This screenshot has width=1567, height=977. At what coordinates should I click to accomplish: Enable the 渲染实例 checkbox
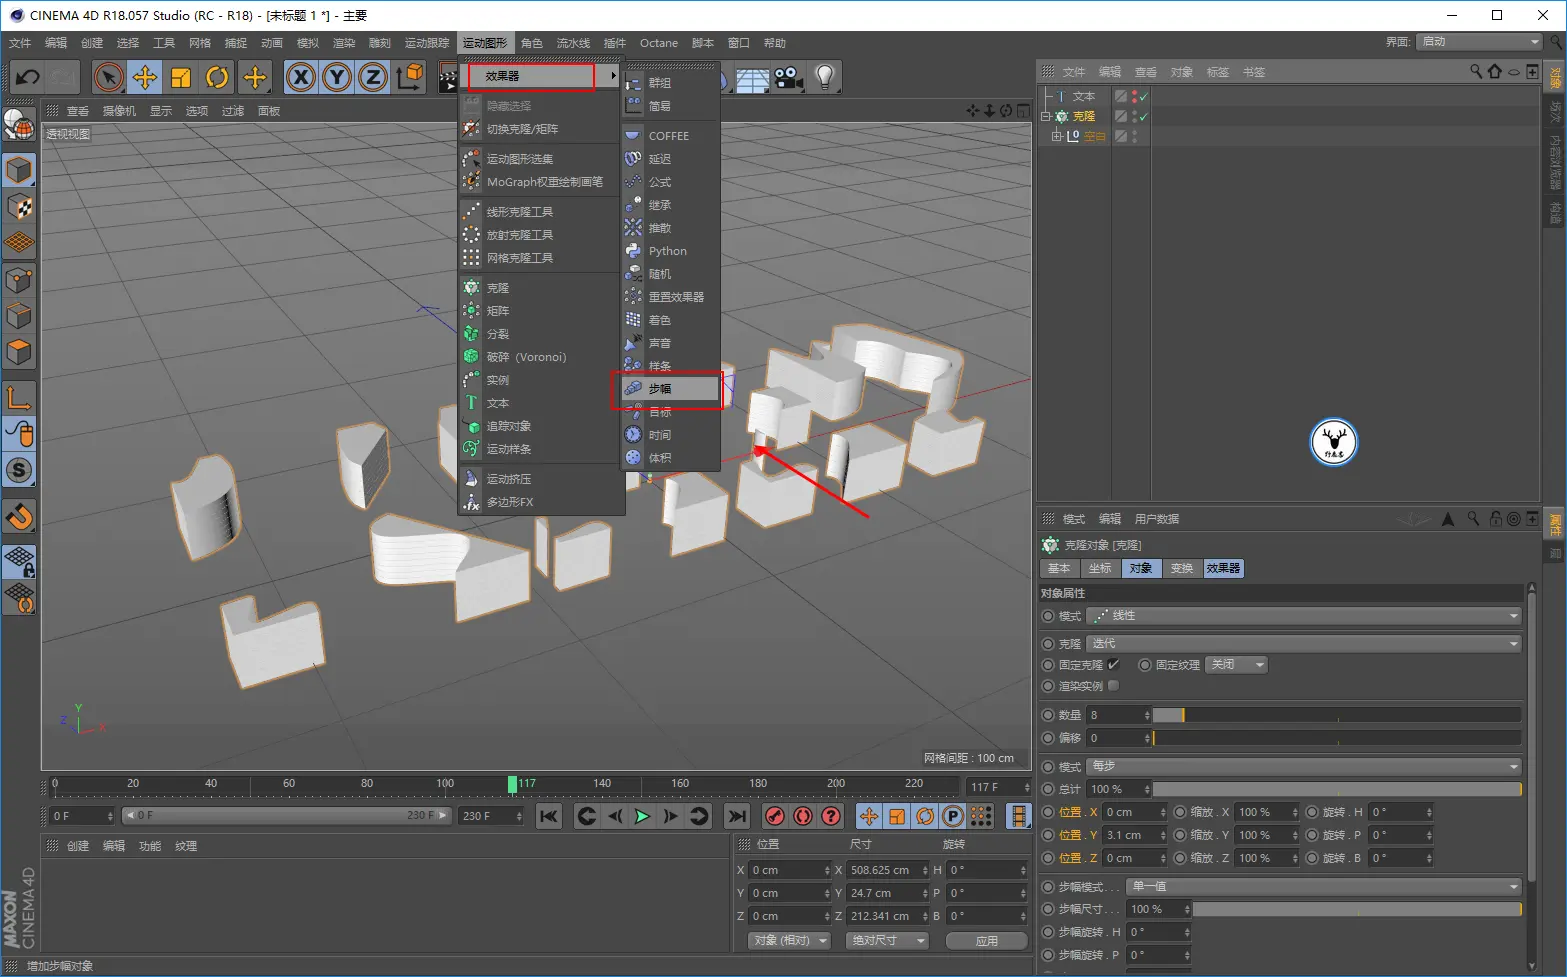(1113, 686)
